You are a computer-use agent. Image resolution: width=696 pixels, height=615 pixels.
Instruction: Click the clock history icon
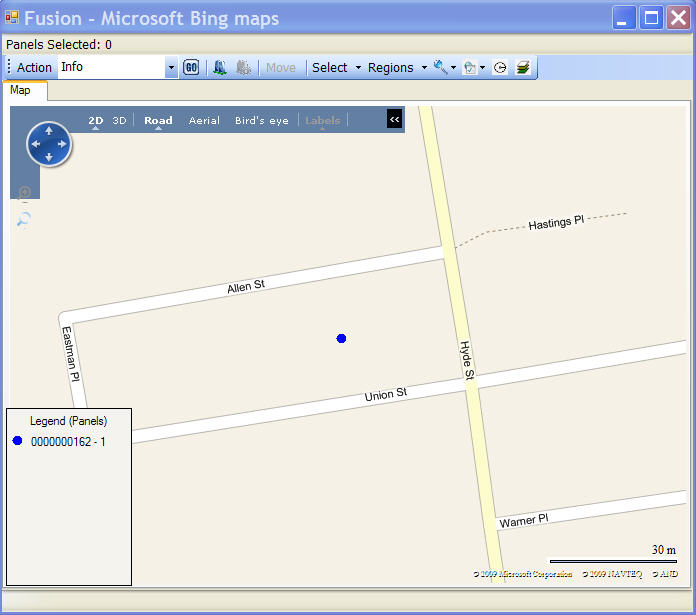pos(500,68)
